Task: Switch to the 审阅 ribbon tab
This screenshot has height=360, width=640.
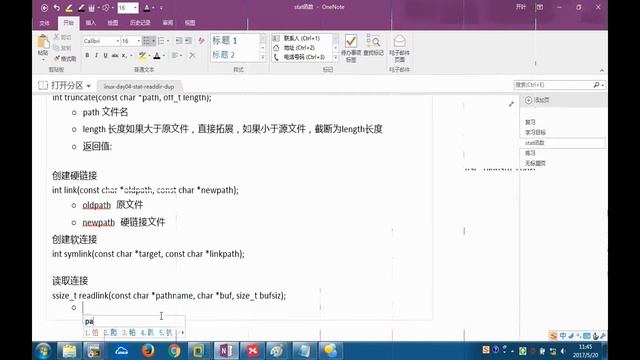Action: 168,23
